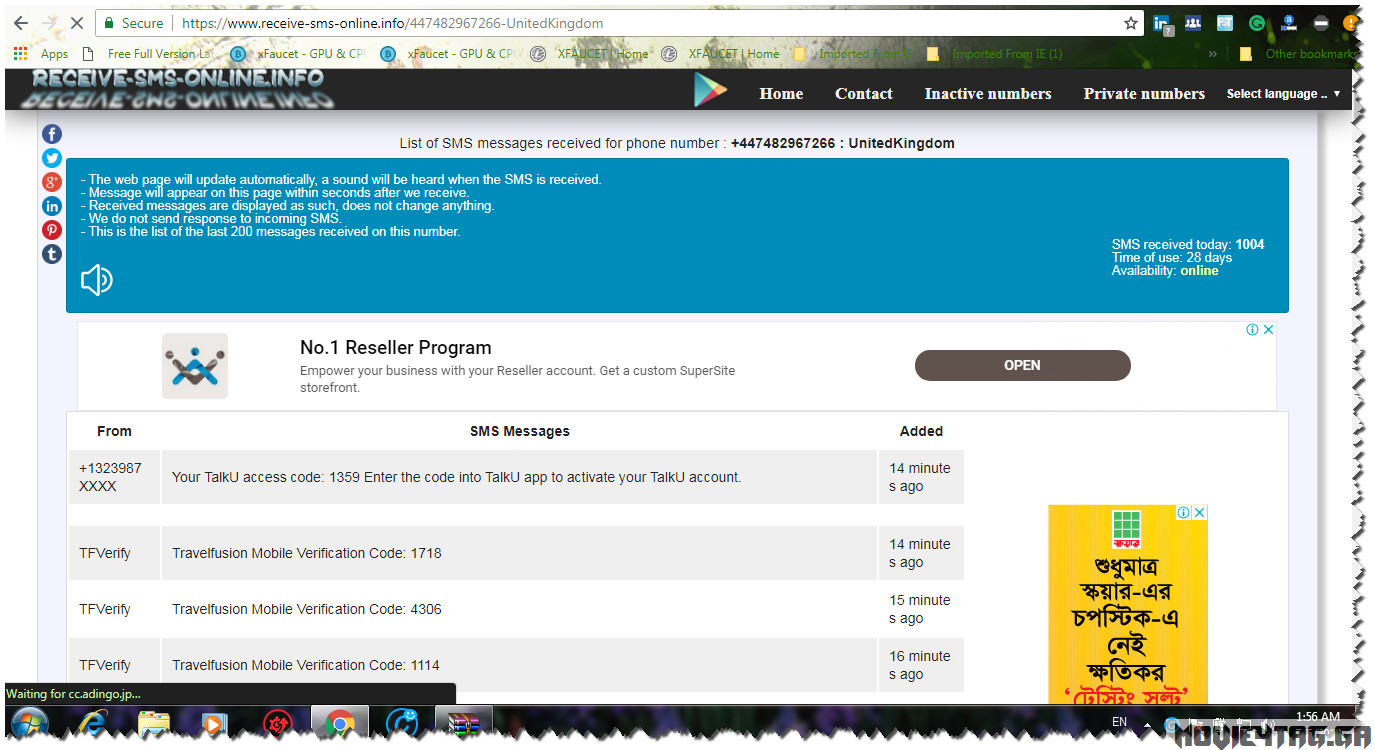This screenshot has height=750, width=1375.
Task: Share page on Twitter
Action: (x=52, y=158)
